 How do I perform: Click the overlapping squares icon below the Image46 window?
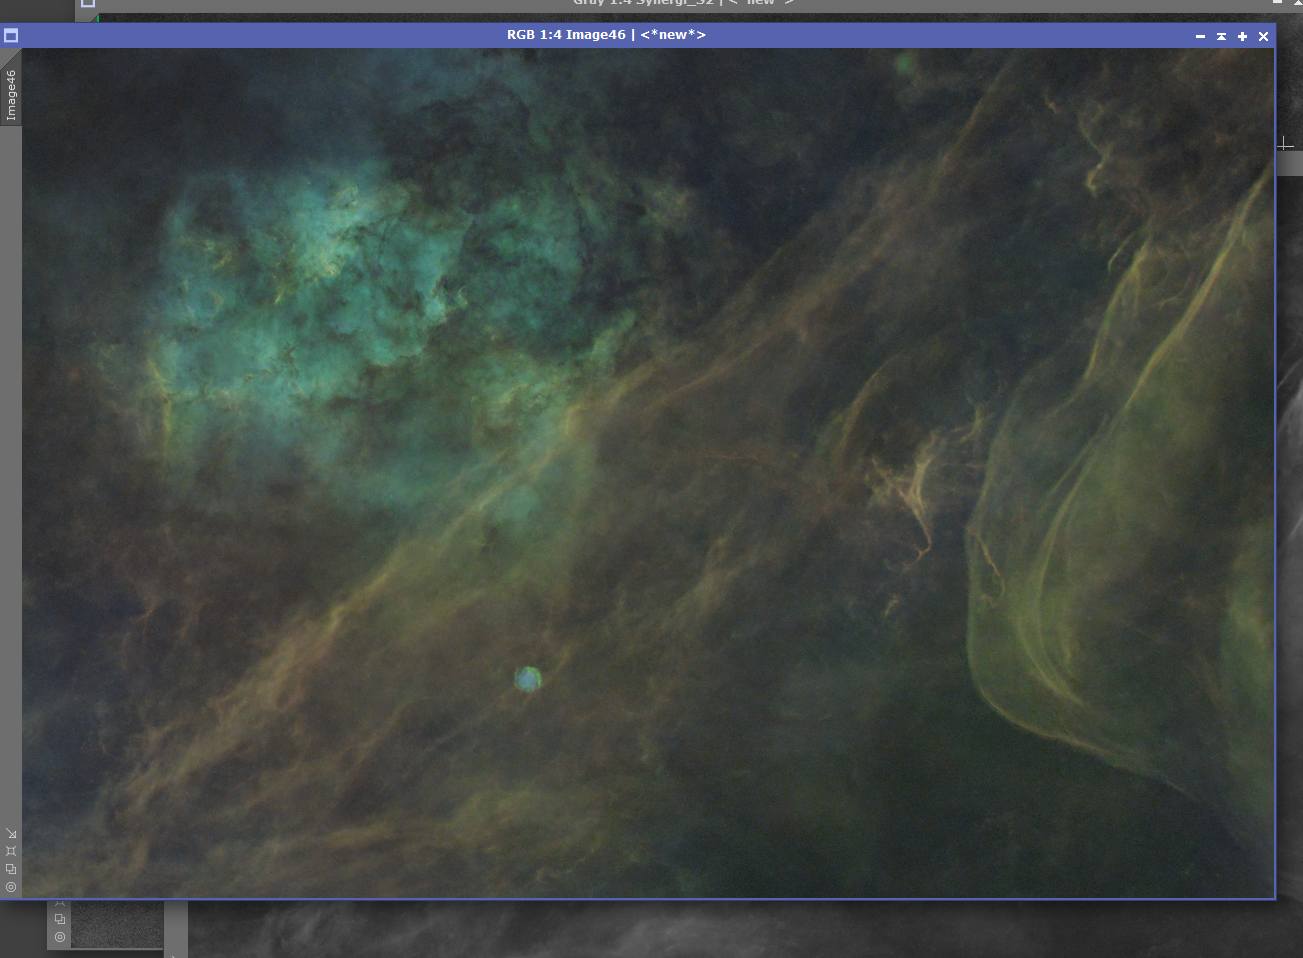click(60, 919)
